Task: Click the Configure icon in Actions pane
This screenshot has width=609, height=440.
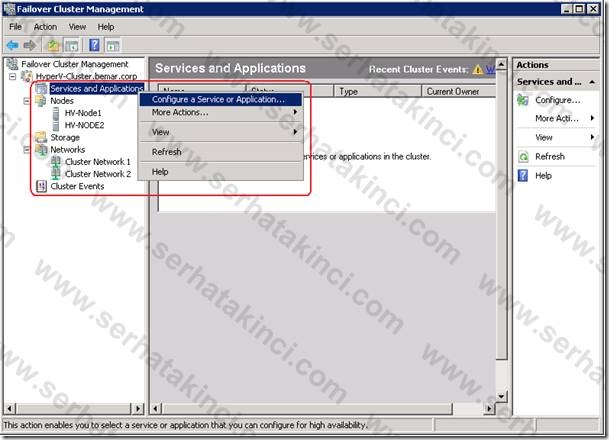Action: (523, 100)
